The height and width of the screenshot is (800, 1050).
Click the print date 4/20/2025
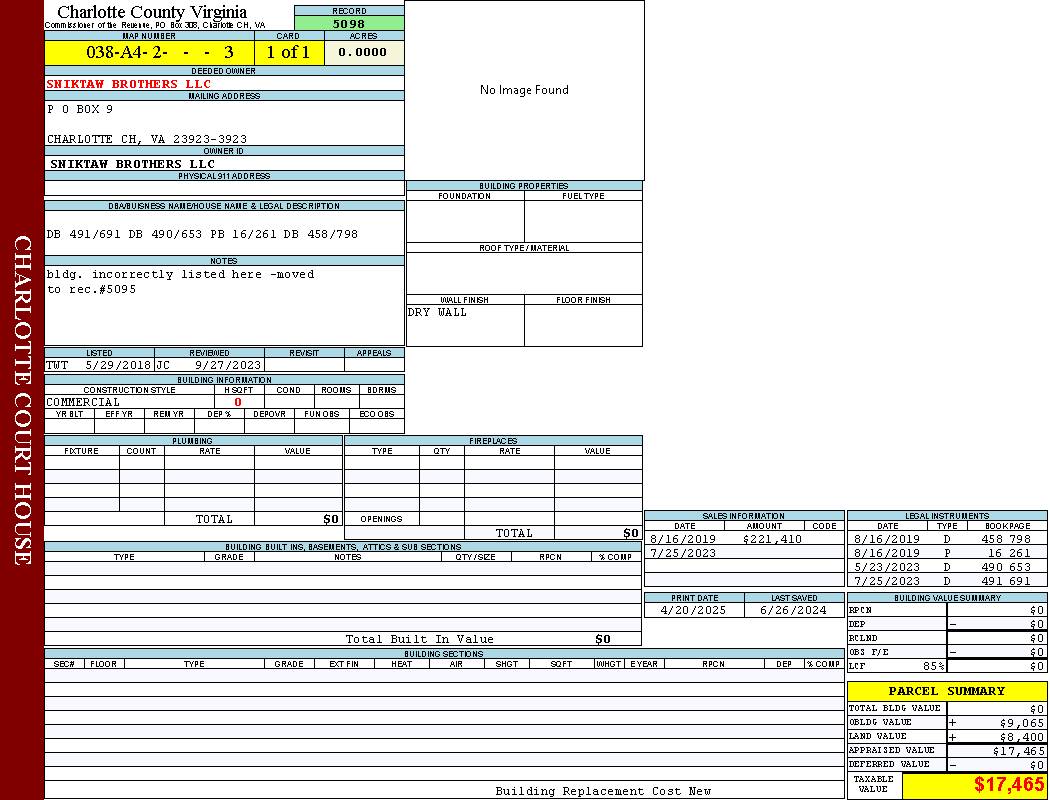(x=694, y=610)
